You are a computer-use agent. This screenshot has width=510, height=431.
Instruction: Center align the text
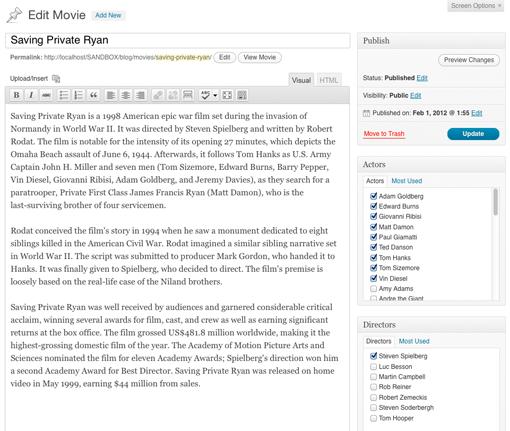coord(126,95)
